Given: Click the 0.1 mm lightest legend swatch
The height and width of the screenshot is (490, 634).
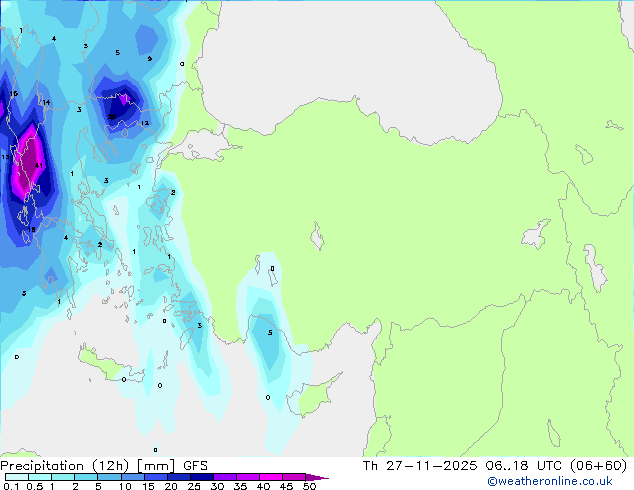Looking at the screenshot, I should point(17,477).
